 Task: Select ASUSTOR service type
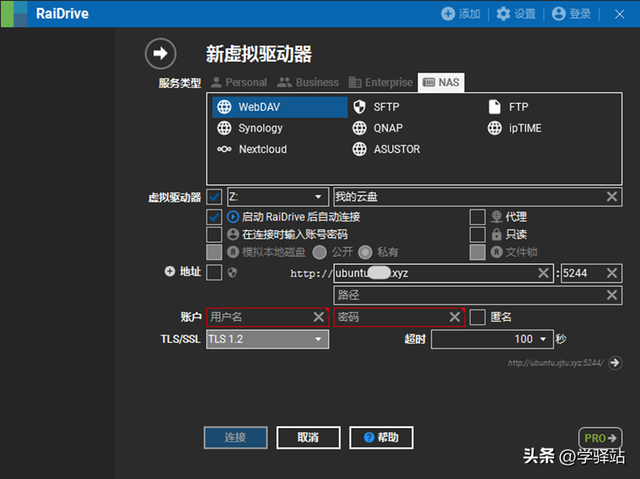pos(386,149)
